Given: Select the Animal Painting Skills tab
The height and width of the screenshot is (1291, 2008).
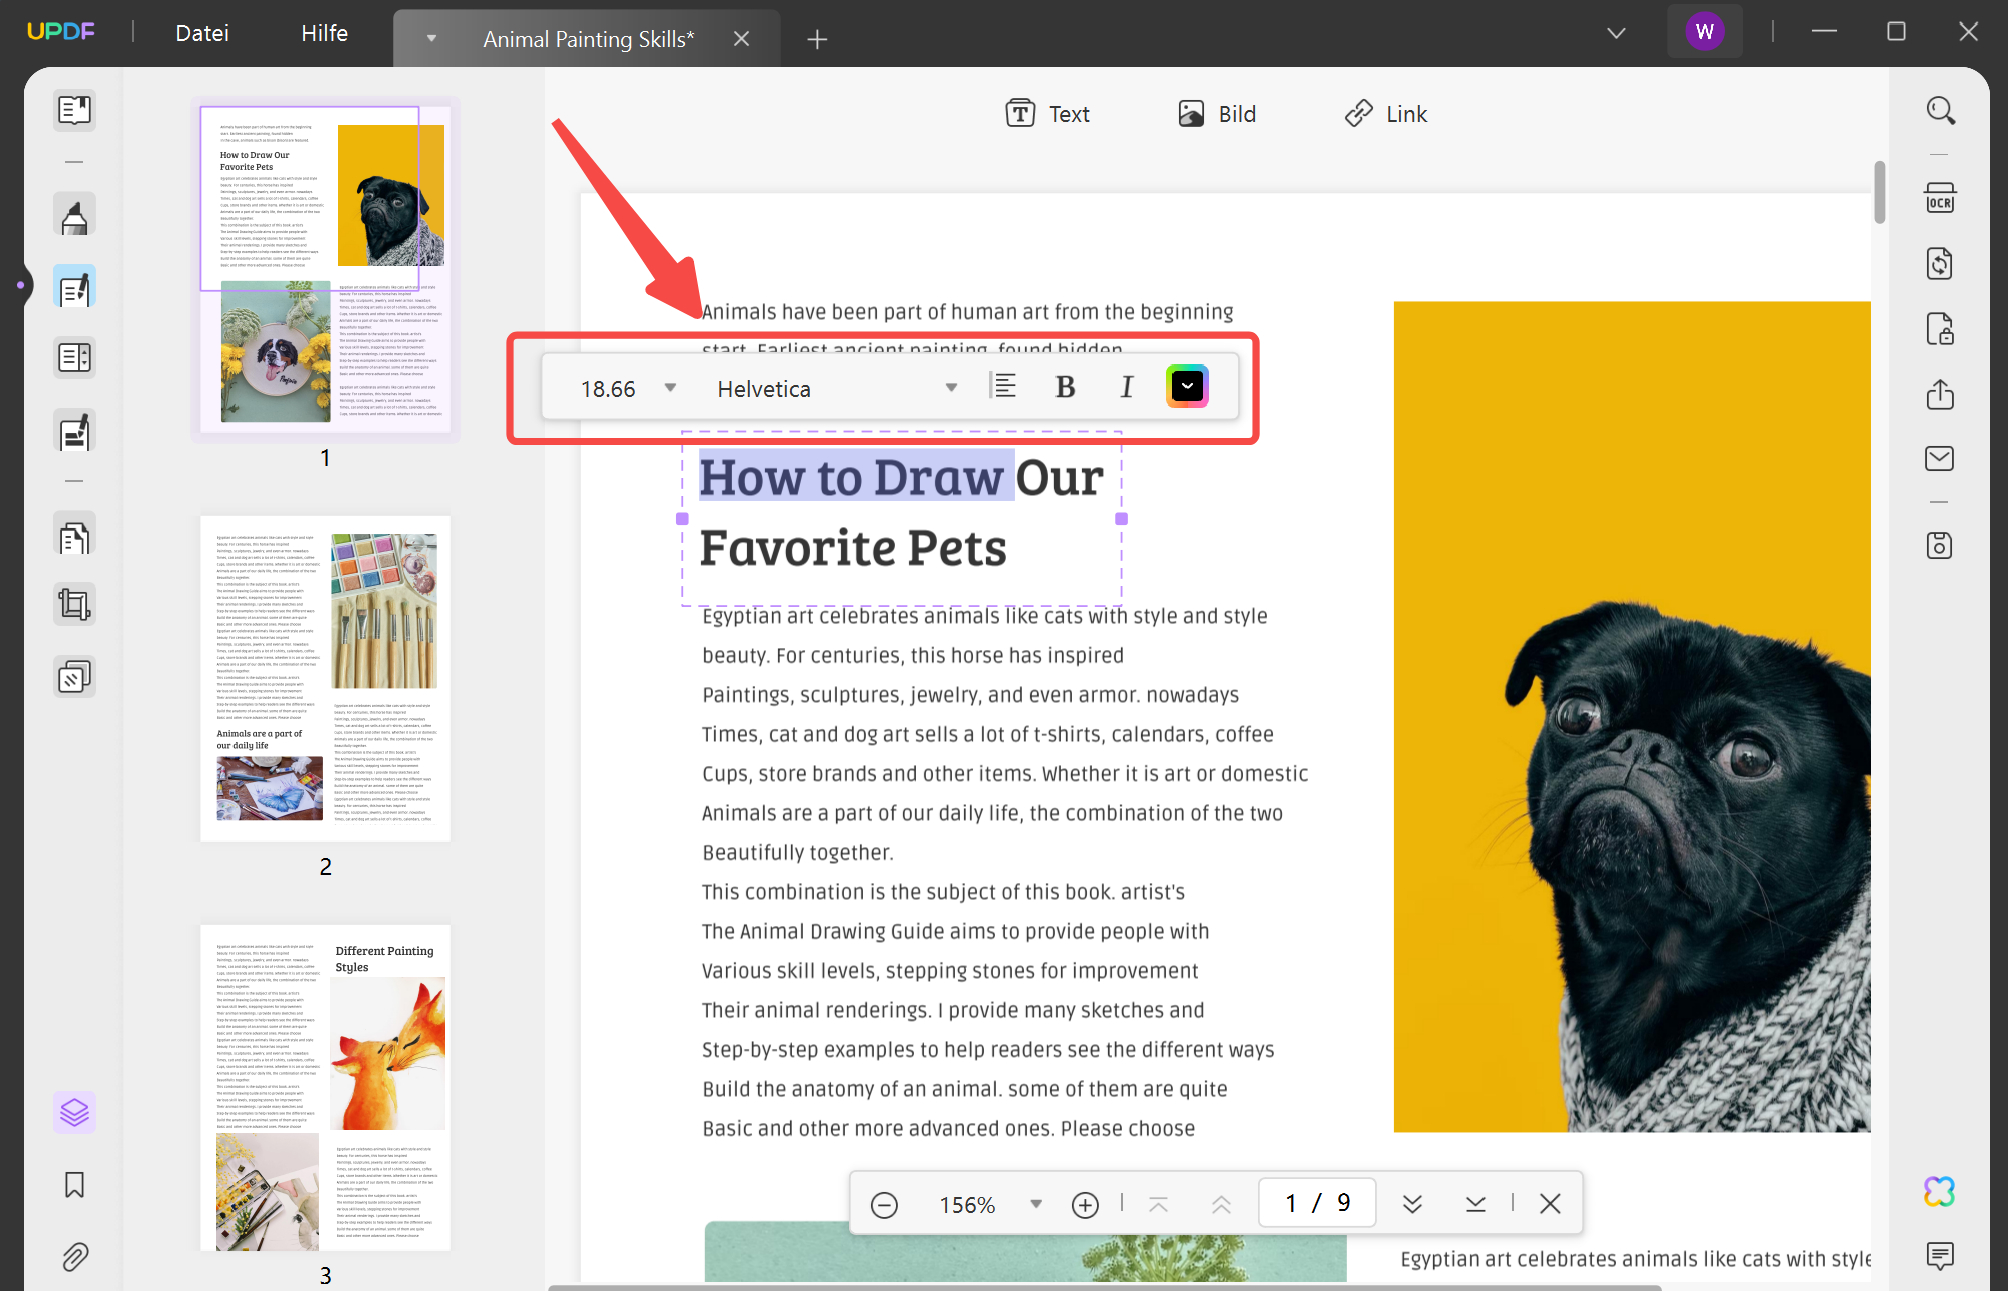Looking at the screenshot, I should 588,38.
